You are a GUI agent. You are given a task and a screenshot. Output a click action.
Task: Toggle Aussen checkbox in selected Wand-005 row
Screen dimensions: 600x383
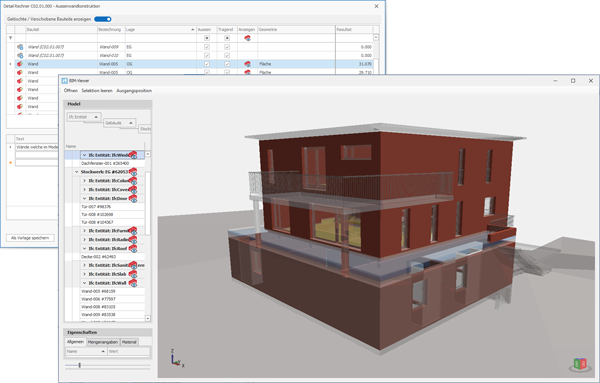207,64
